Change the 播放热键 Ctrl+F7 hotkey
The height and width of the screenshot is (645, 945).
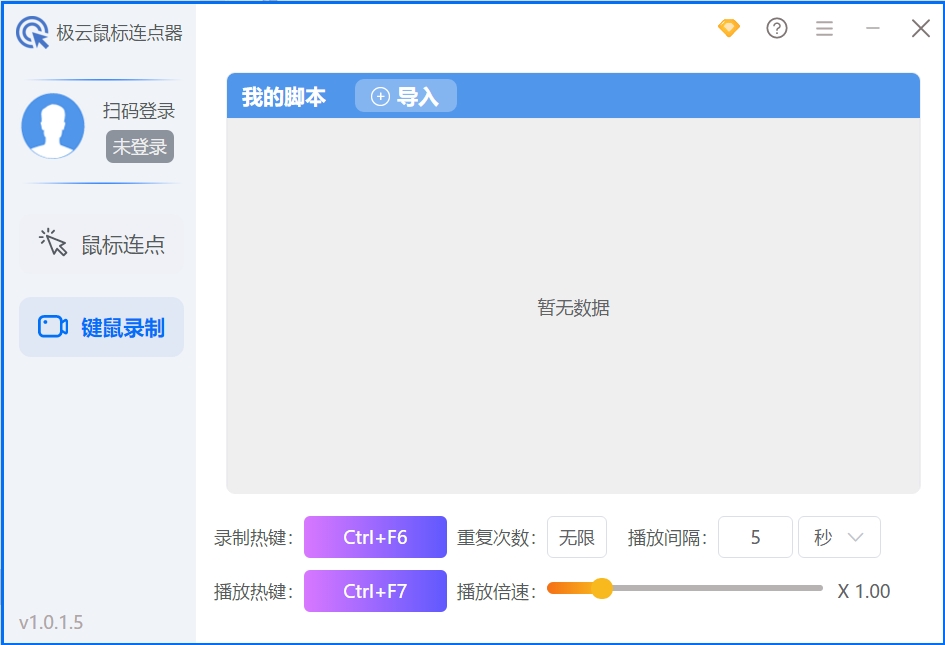coord(375,591)
